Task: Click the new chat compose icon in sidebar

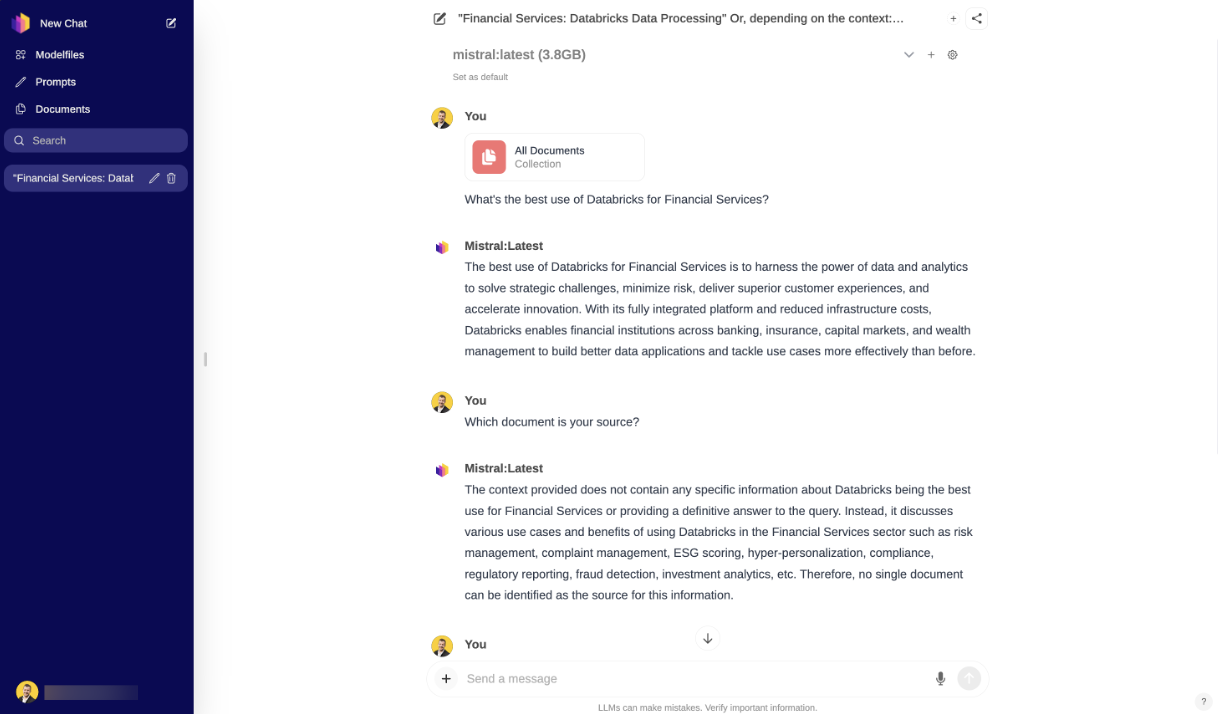Action: click(171, 23)
